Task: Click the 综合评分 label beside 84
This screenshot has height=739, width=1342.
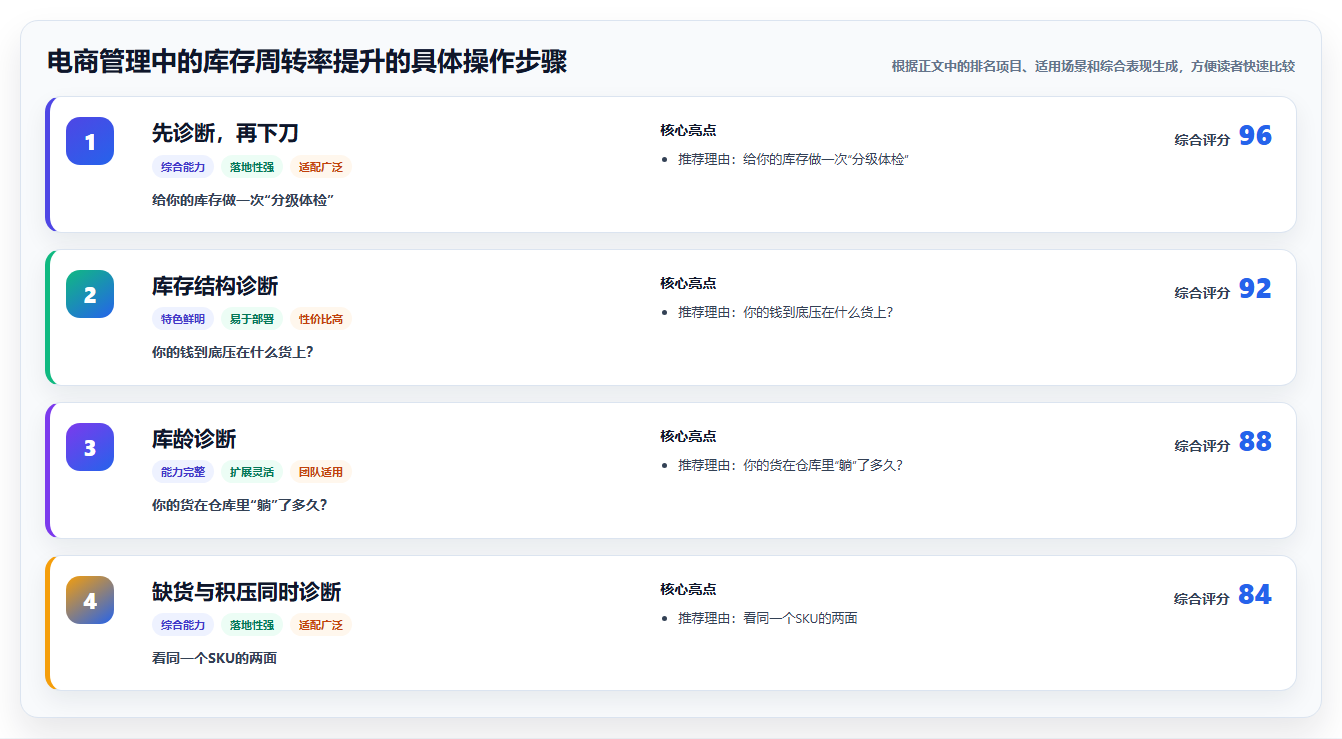Action: (1202, 599)
